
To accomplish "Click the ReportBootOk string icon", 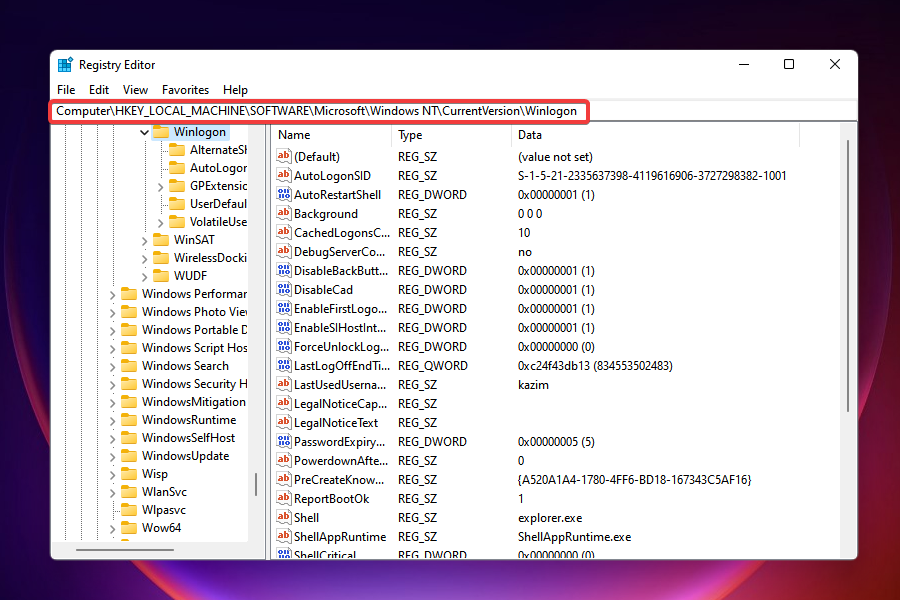I will click(284, 498).
